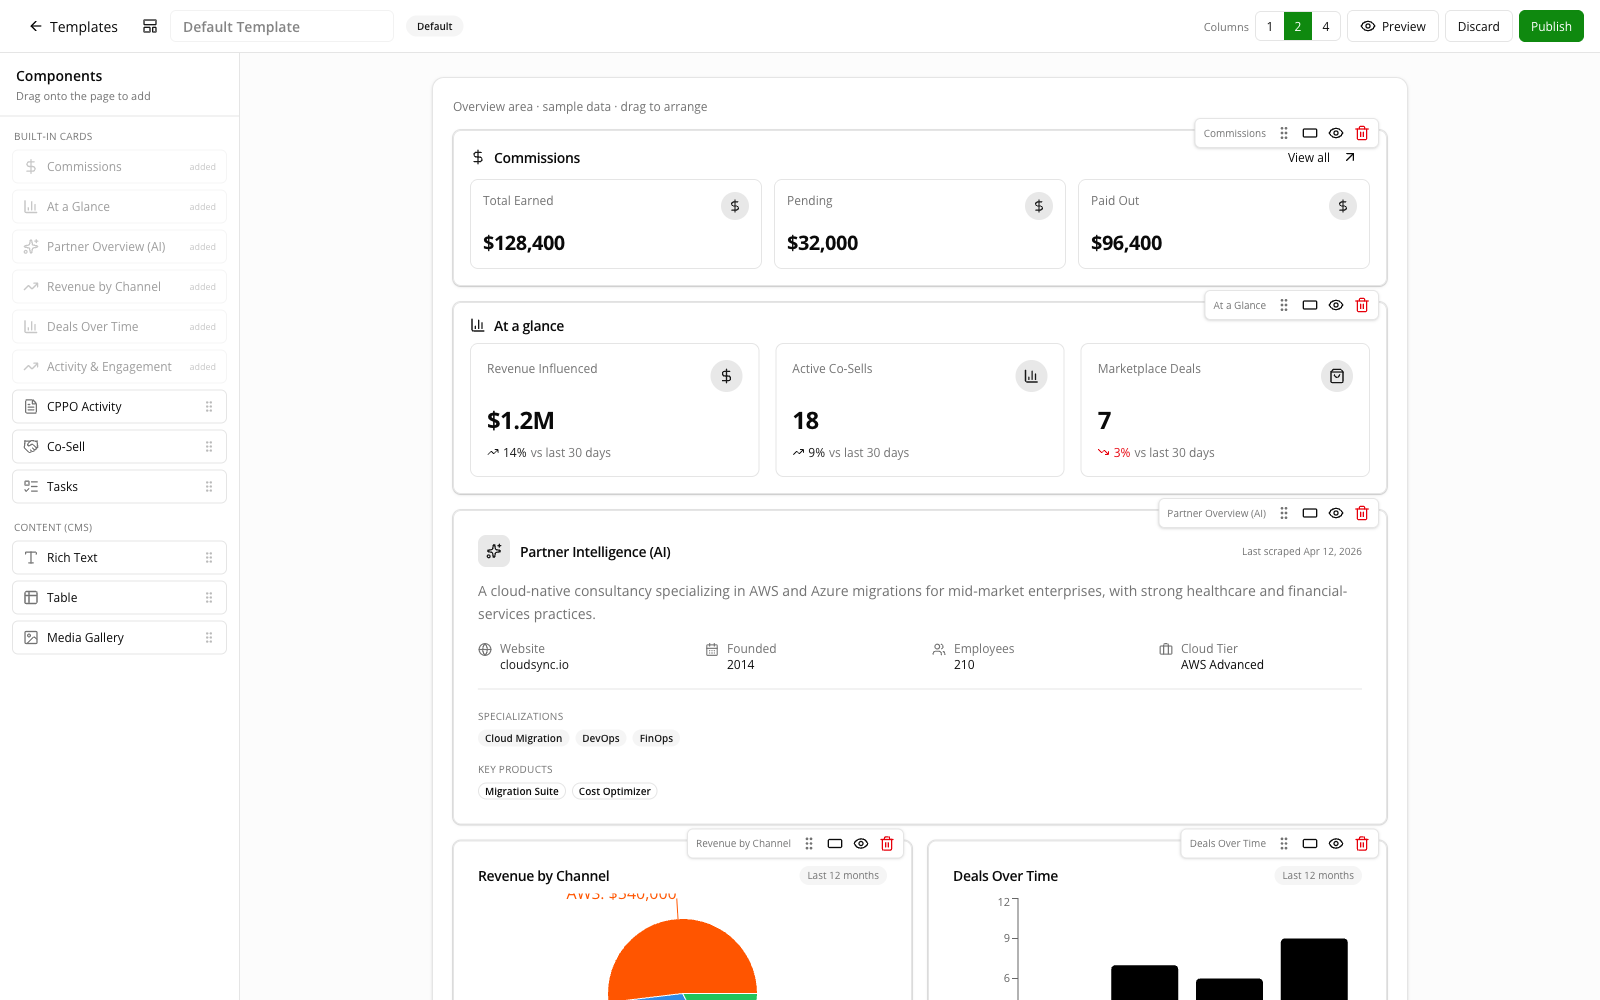Screen dimensions: 1600x1000
Task: Open the template Preview
Action: pos(1393,27)
